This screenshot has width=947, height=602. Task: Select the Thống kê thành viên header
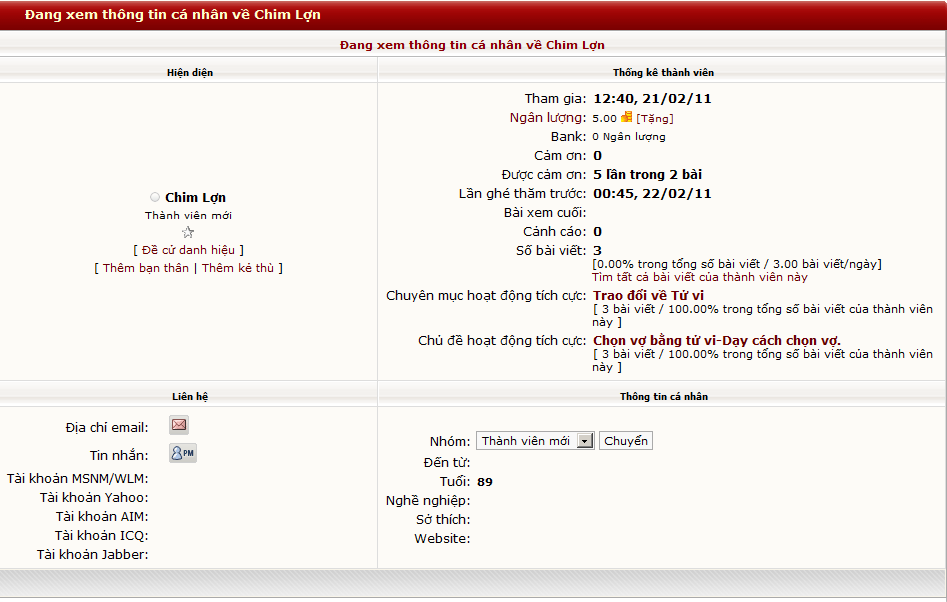click(x=662, y=72)
